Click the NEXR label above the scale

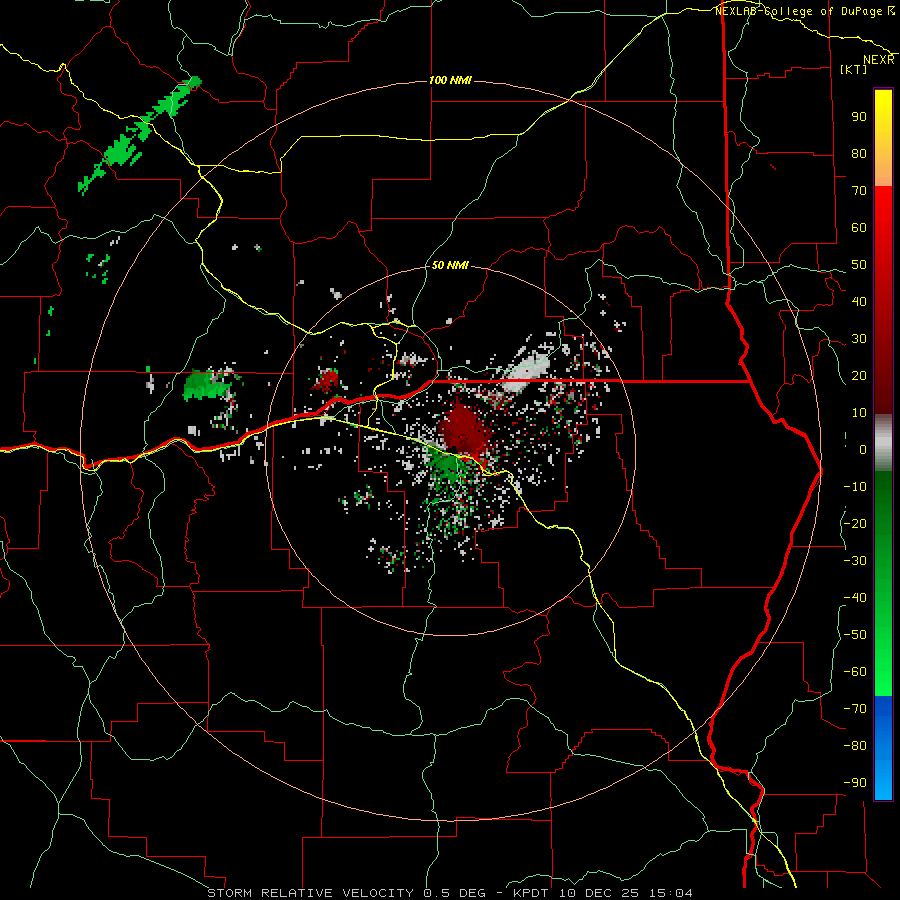pyautogui.click(x=878, y=60)
